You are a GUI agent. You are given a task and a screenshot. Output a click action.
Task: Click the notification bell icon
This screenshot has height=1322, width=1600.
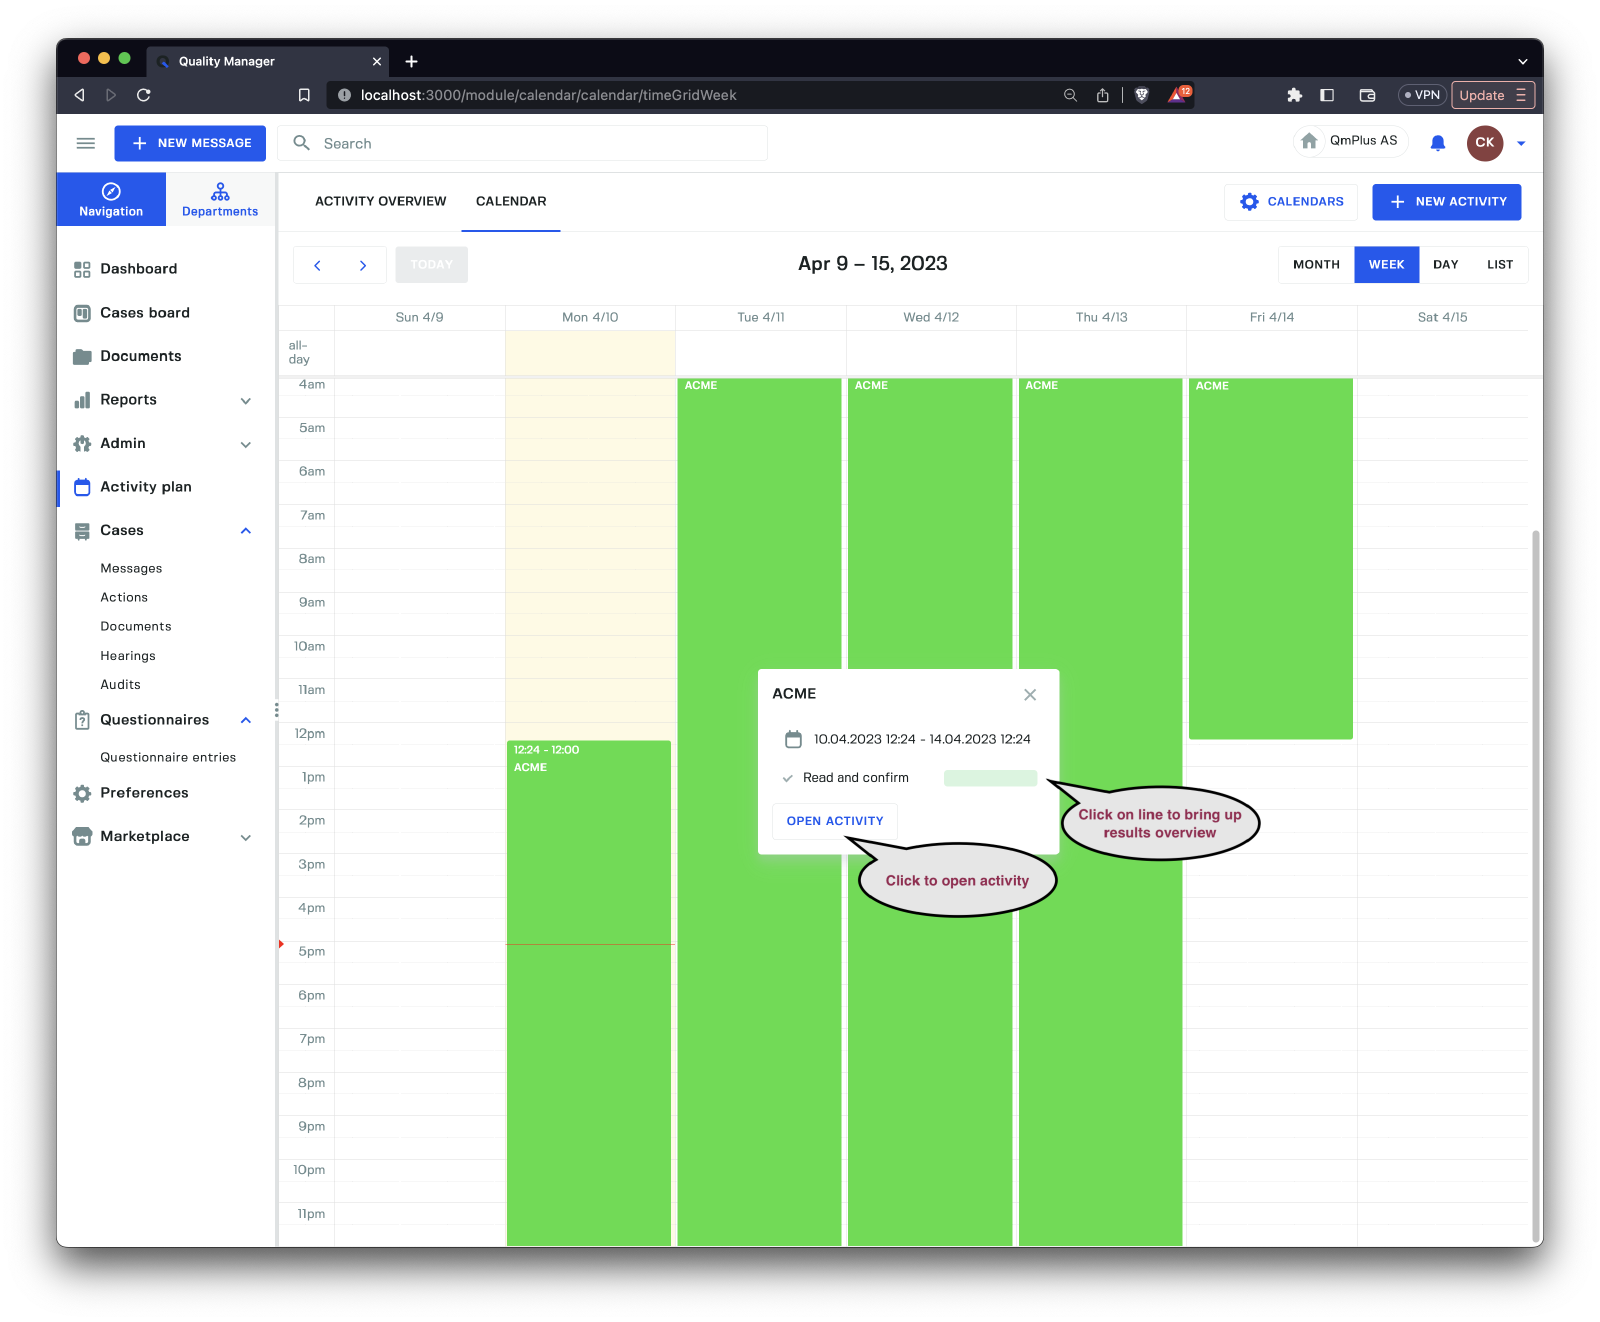click(x=1437, y=143)
